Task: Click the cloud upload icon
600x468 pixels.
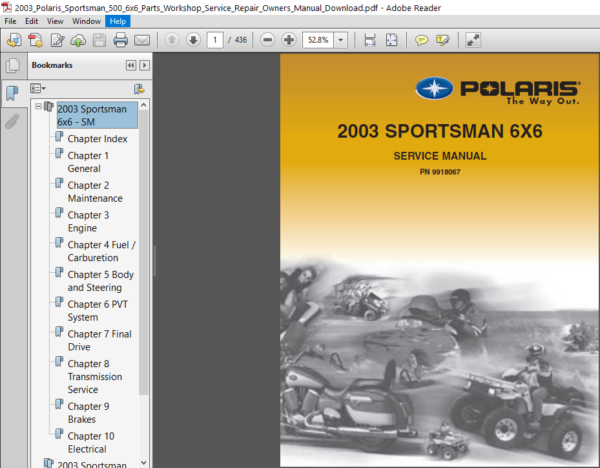Action: [78, 40]
